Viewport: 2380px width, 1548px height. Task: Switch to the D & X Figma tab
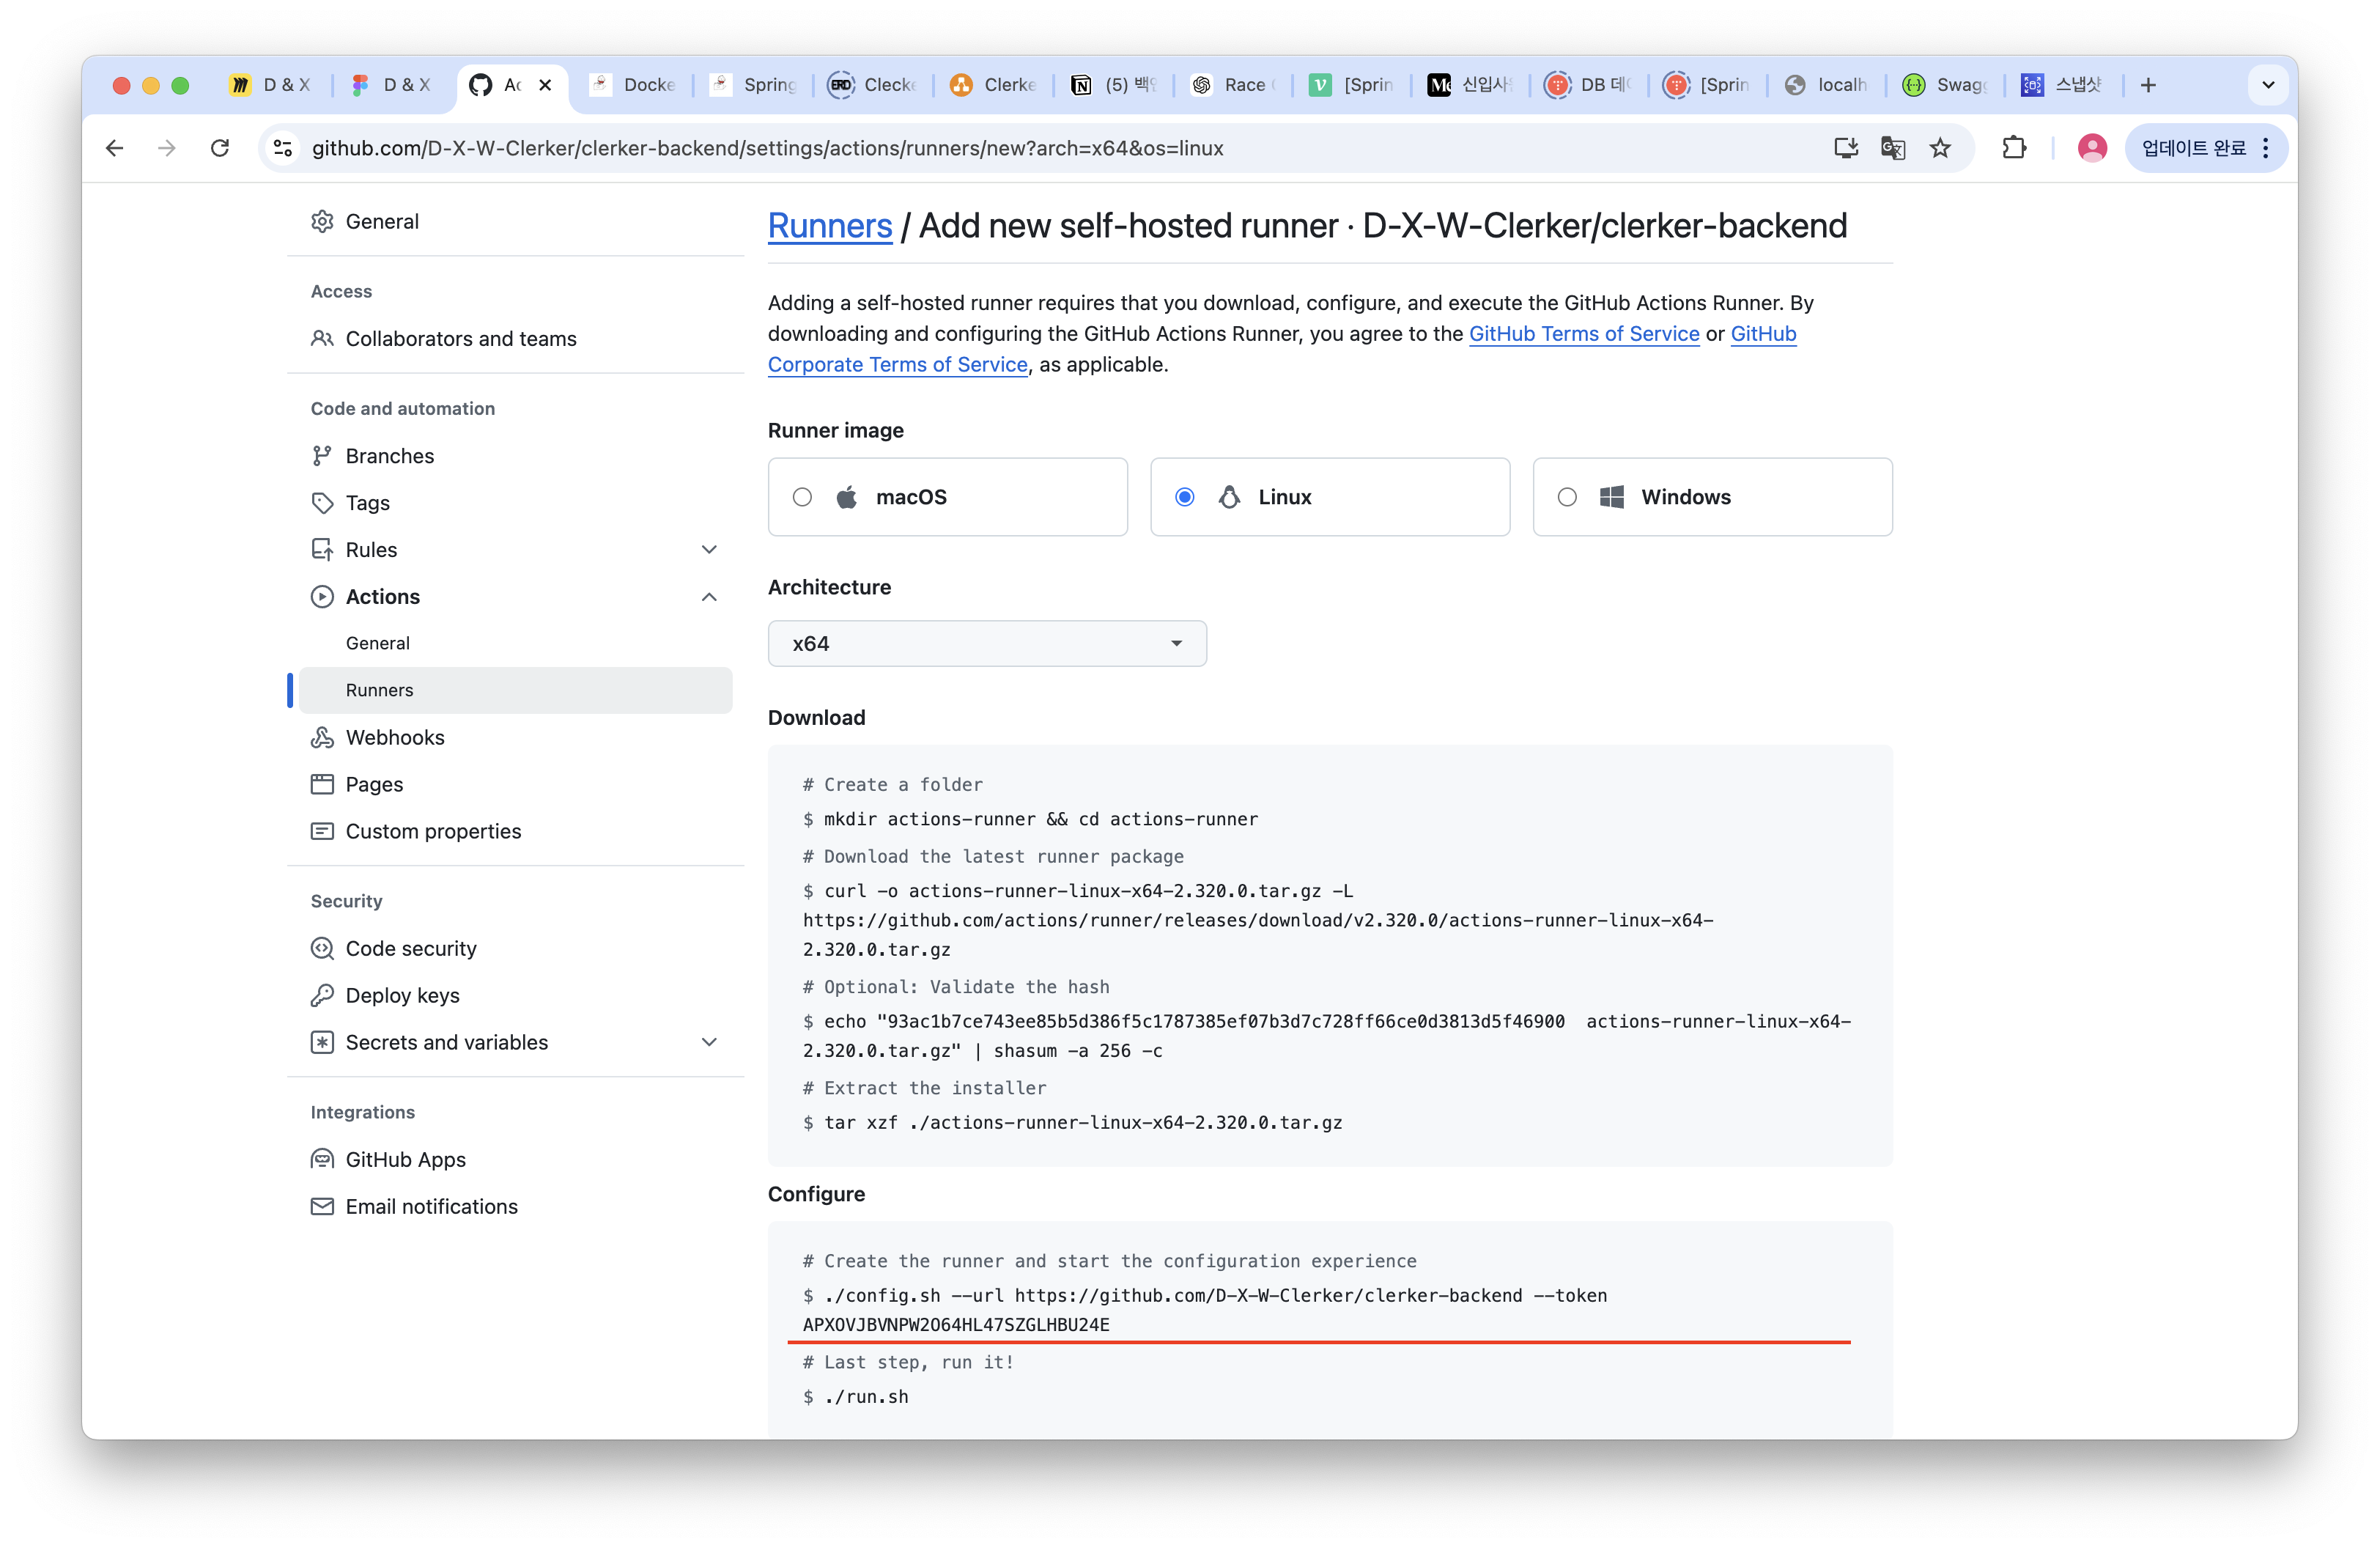pyautogui.click(x=391, y=85)
